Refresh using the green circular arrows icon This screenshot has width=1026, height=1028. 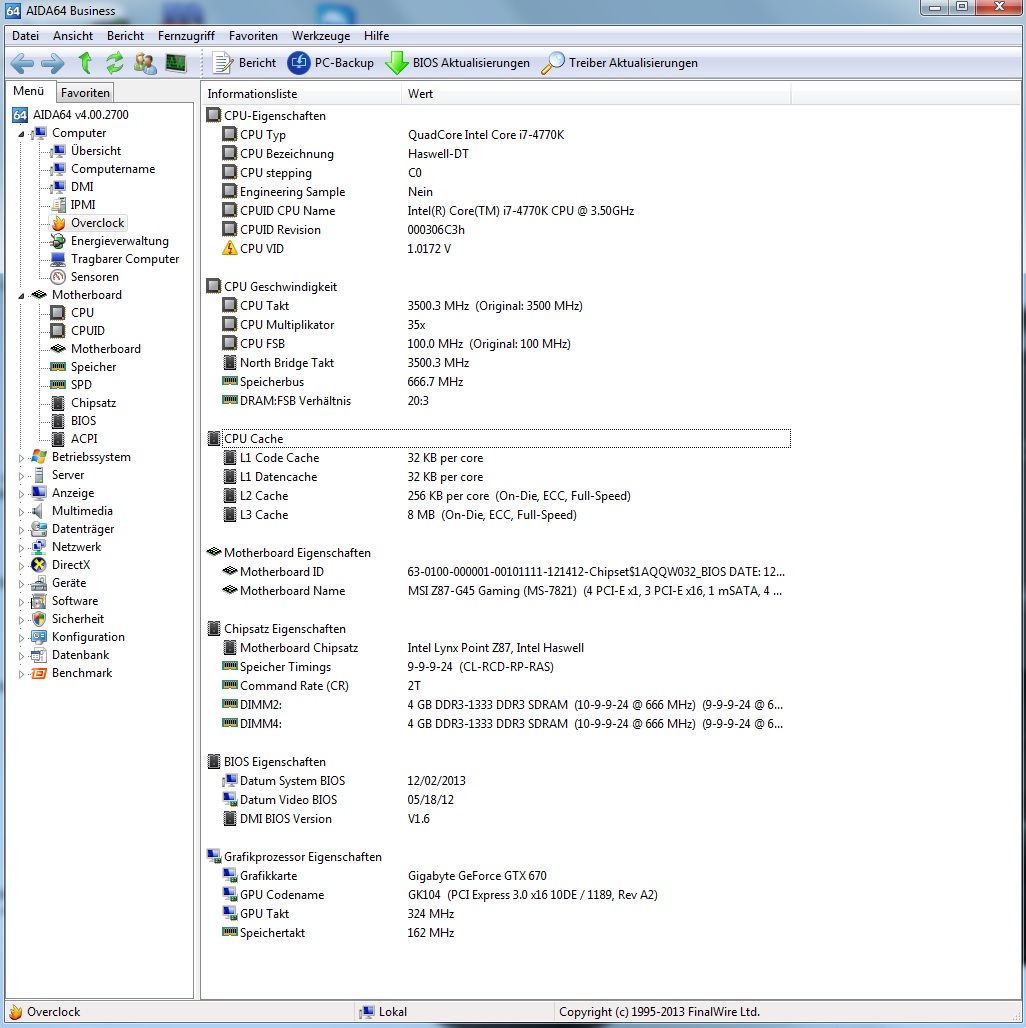115,63
